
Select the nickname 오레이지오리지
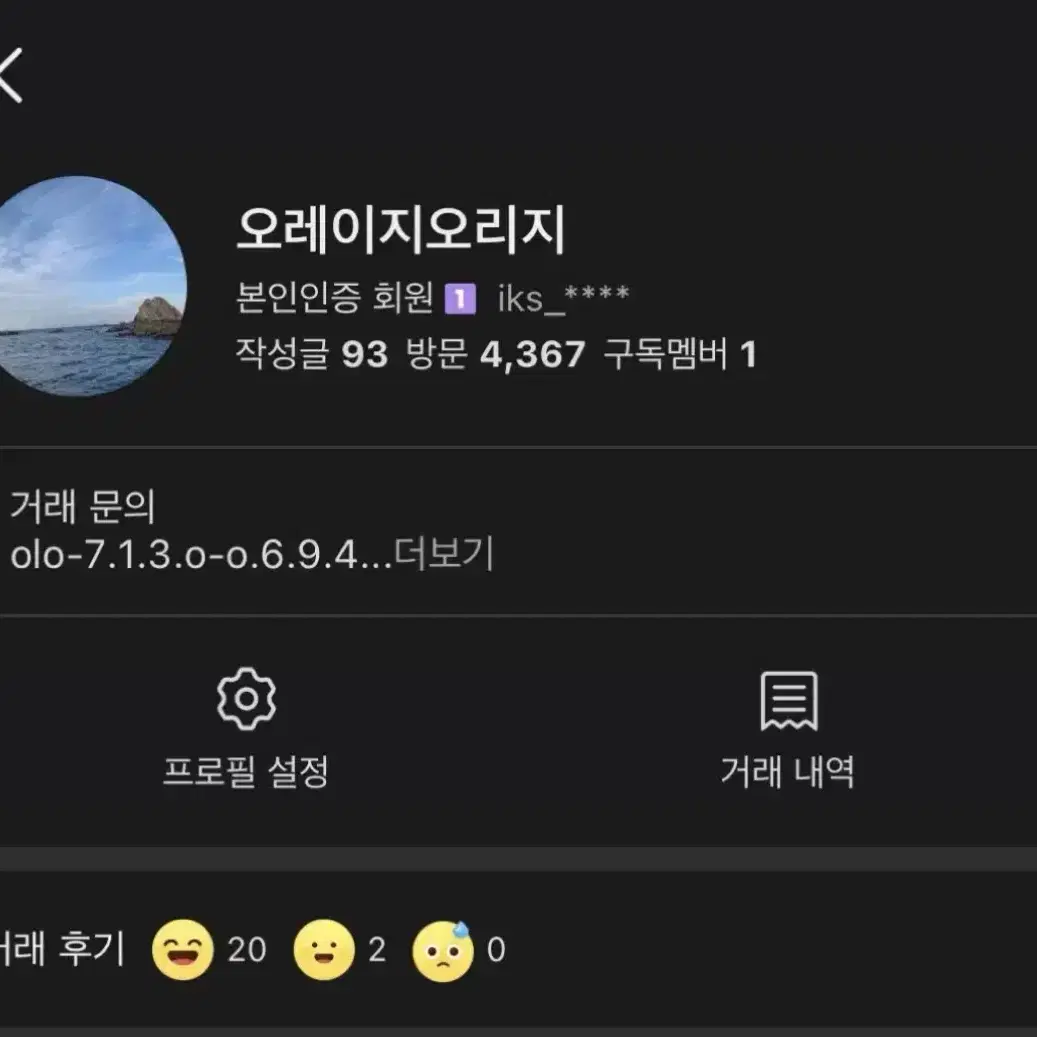(401, 229)
